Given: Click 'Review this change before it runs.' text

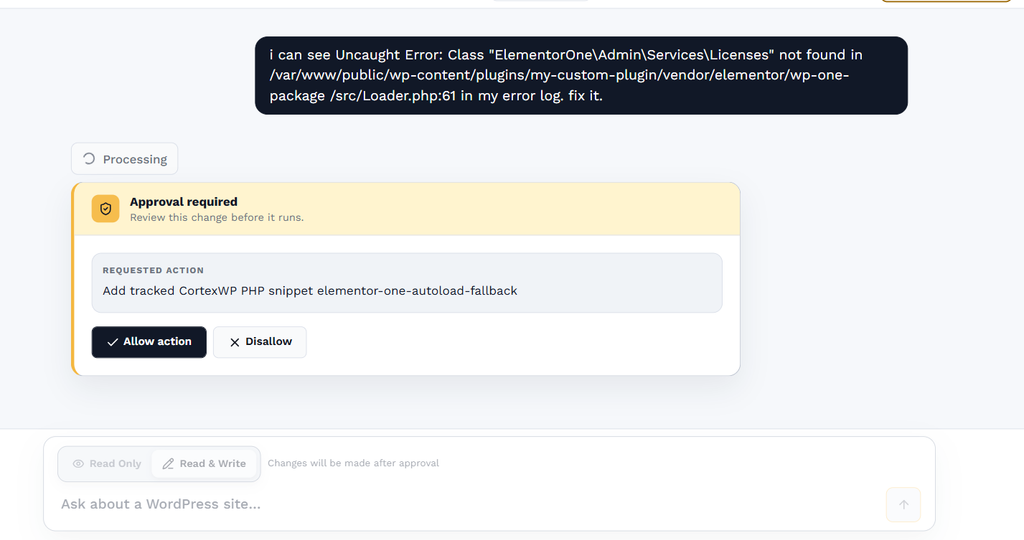Looking at the screenshot, I should 217,217.
